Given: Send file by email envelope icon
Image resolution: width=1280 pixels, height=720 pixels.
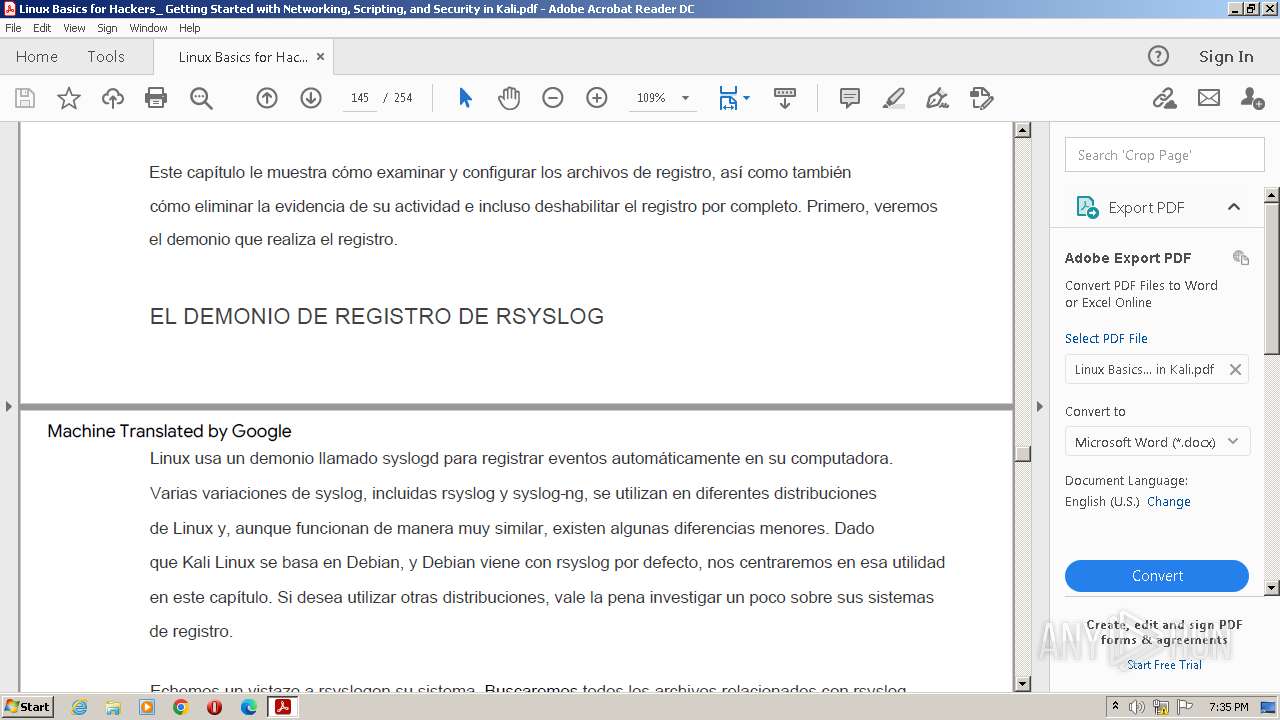Looking at the screenshot, I should pyautogui.click(x=1209, y=98).
